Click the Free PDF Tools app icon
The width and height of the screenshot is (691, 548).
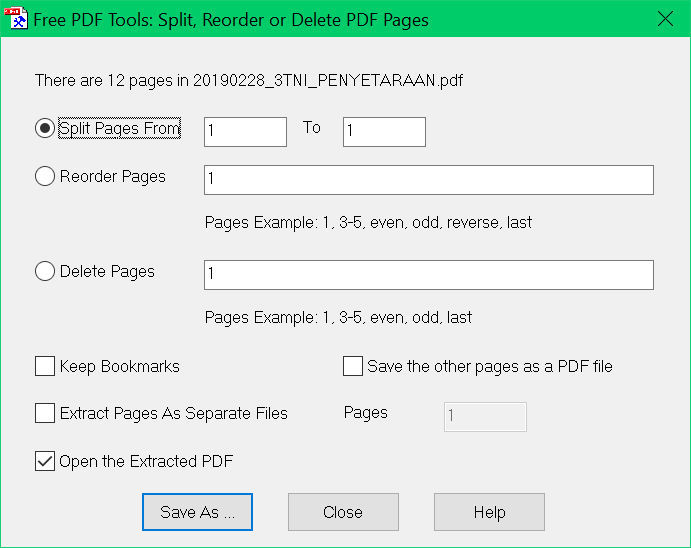16,18
